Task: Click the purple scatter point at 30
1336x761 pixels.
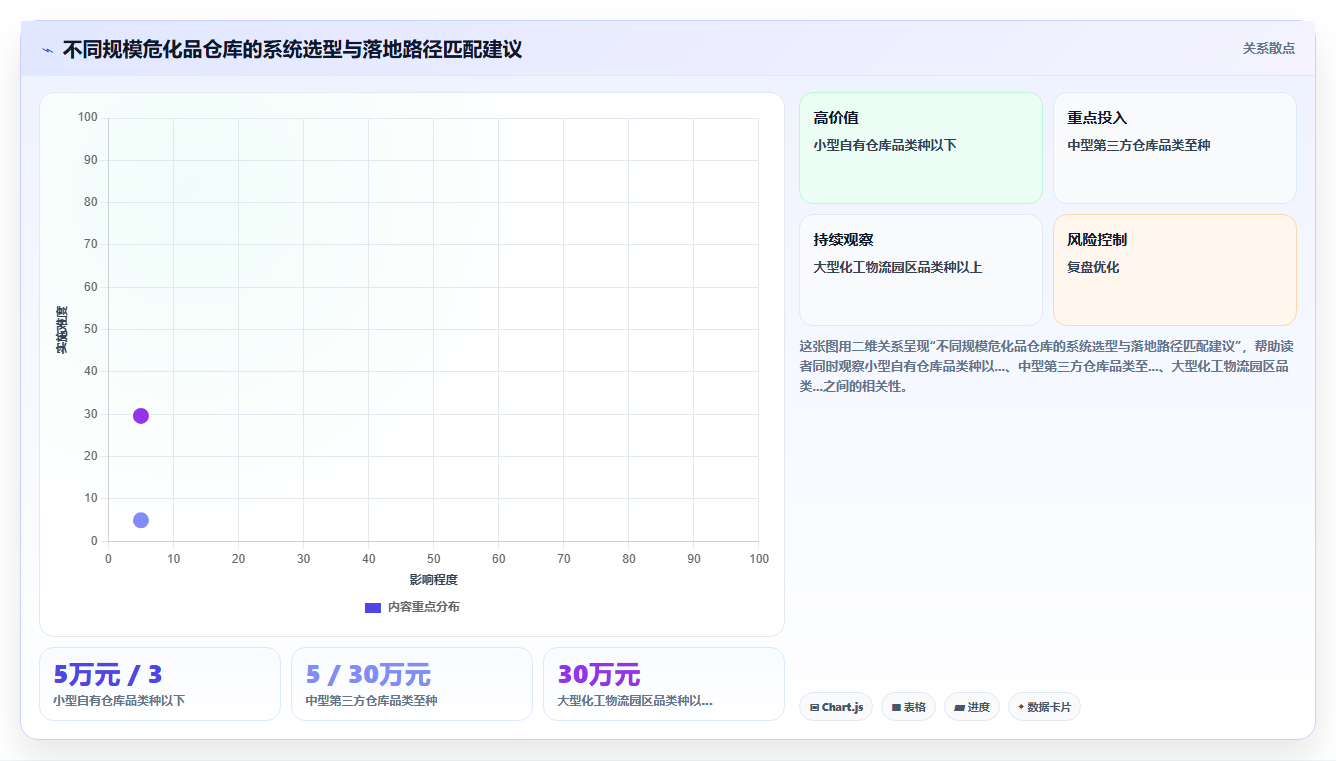Action: pos(141,416)
